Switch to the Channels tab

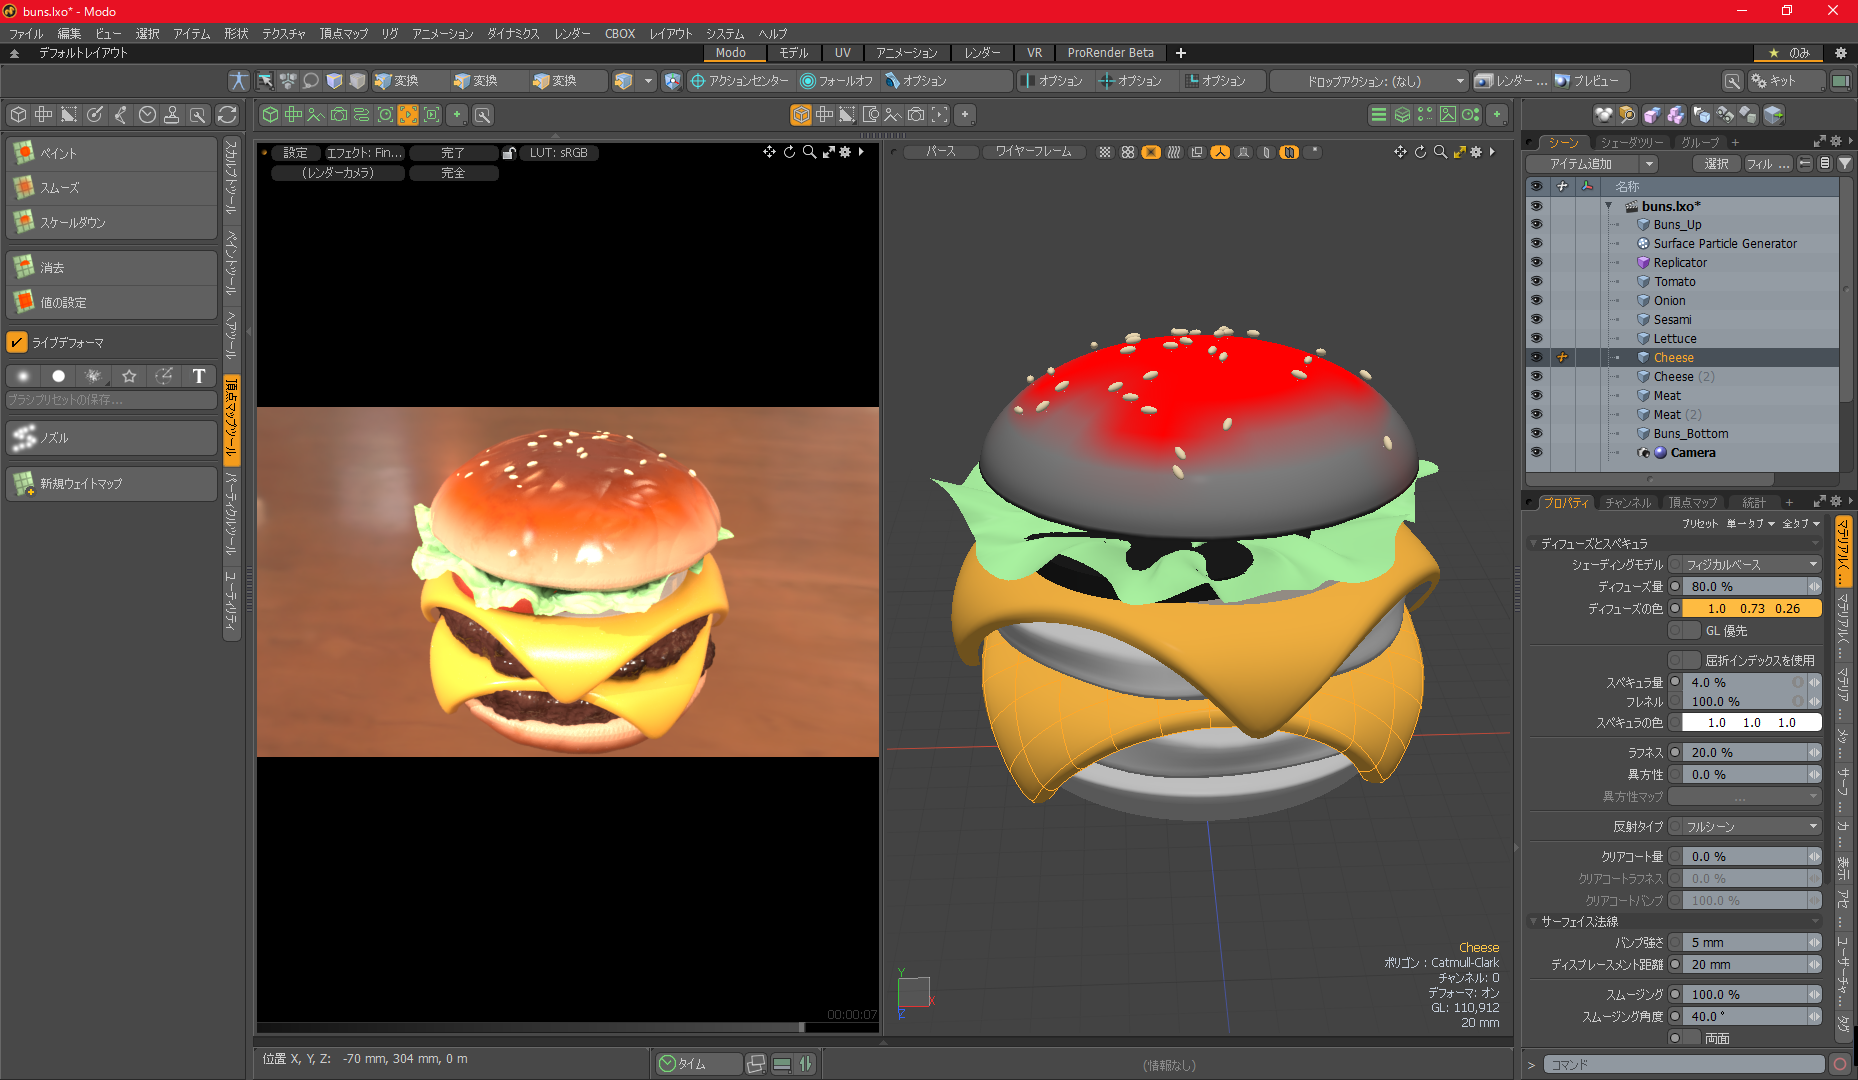pyautogui.click(x=1627, y=502)
